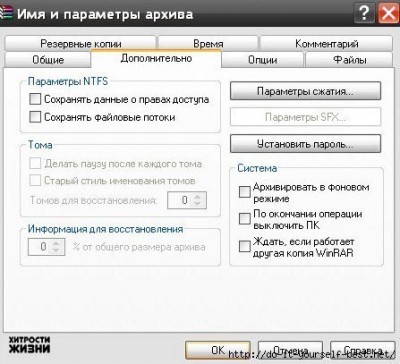Enable Сохранять данные о правах доступа
The height and width of the screenshot is (364, 400).
(x=35, y=99)
